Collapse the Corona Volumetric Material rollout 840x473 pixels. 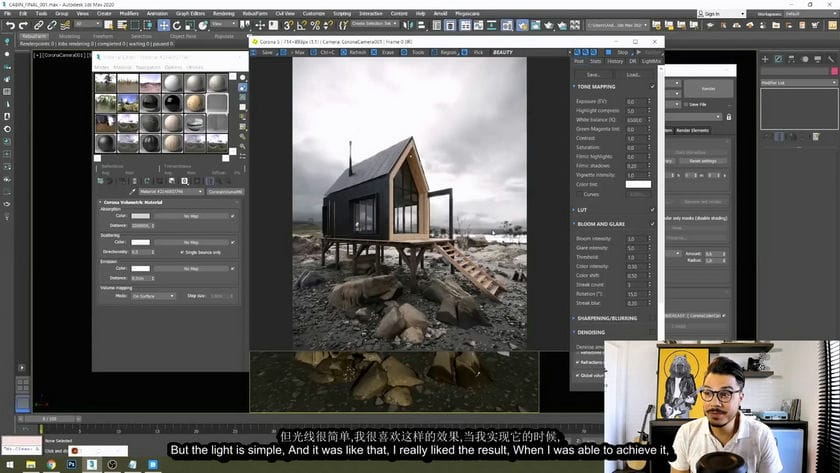coord(100,202)
